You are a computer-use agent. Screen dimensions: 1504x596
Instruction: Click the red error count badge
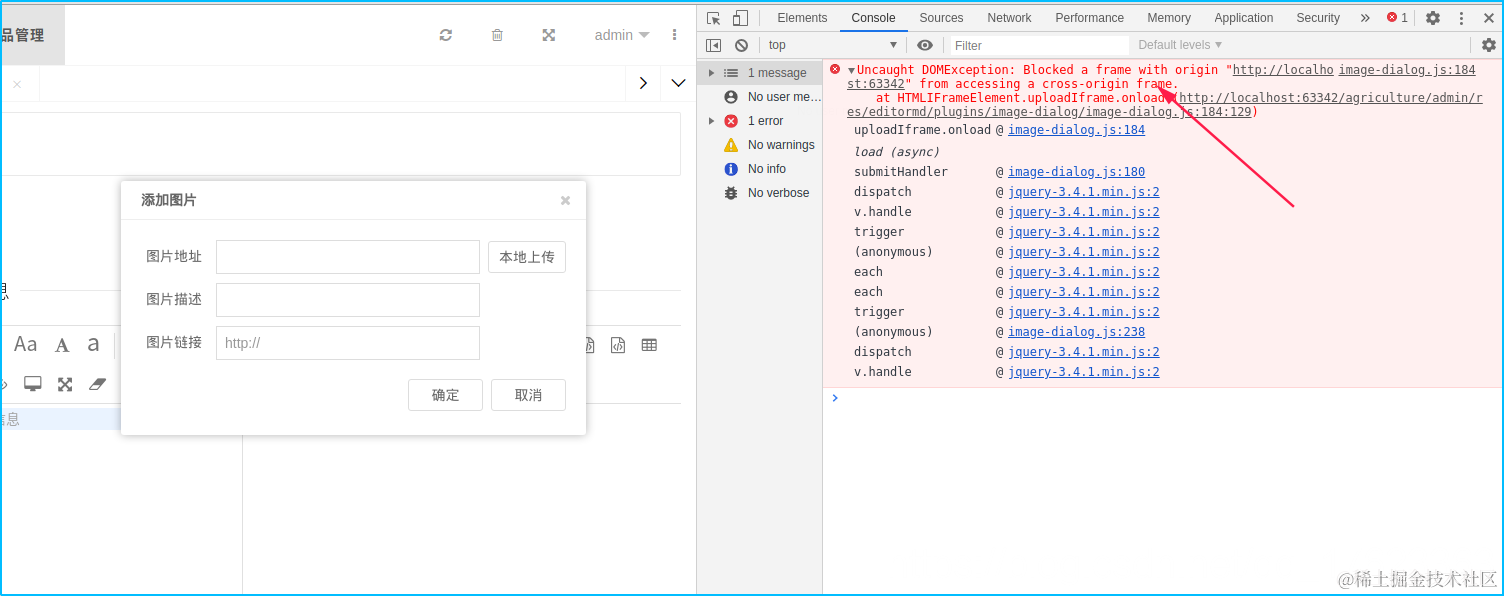coord(1397,18)
